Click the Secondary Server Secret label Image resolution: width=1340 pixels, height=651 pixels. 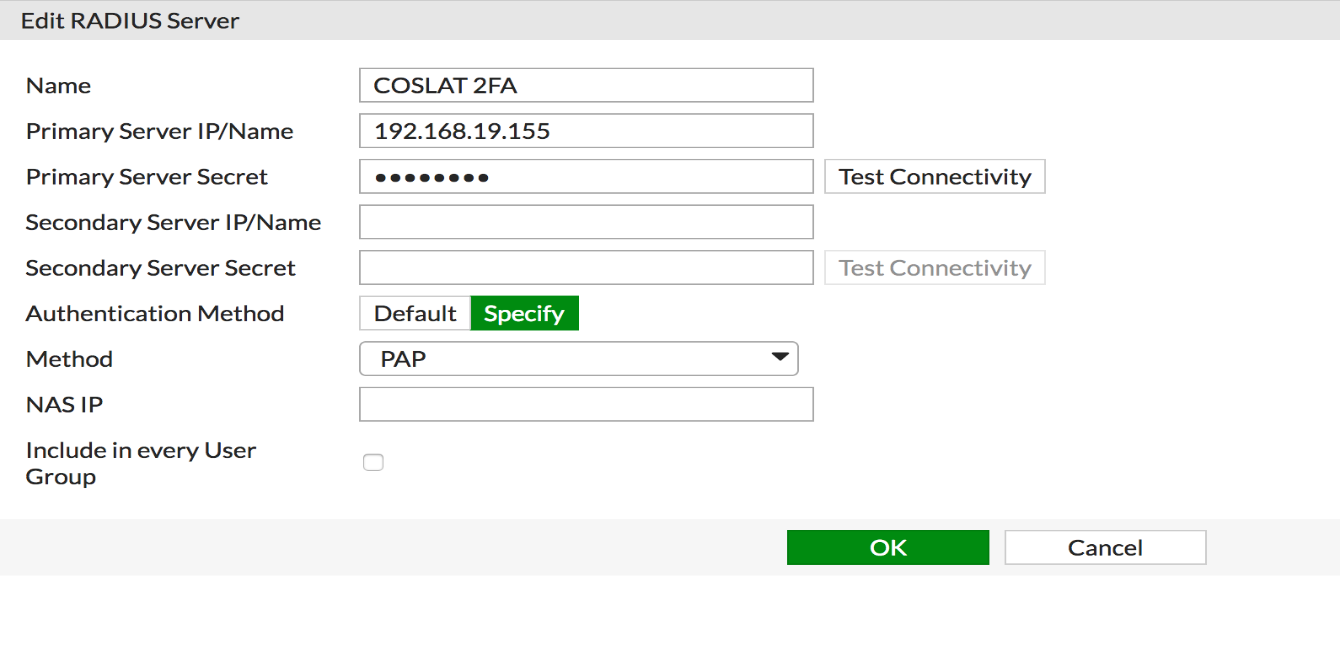coord(161,268)
